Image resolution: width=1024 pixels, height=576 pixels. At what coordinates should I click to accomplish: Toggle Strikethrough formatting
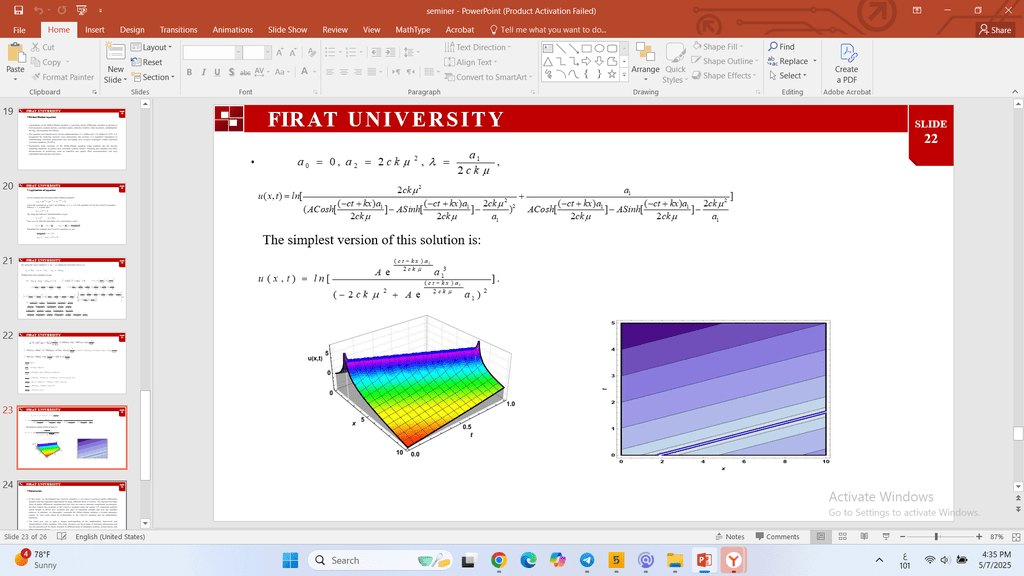(245, 72)
